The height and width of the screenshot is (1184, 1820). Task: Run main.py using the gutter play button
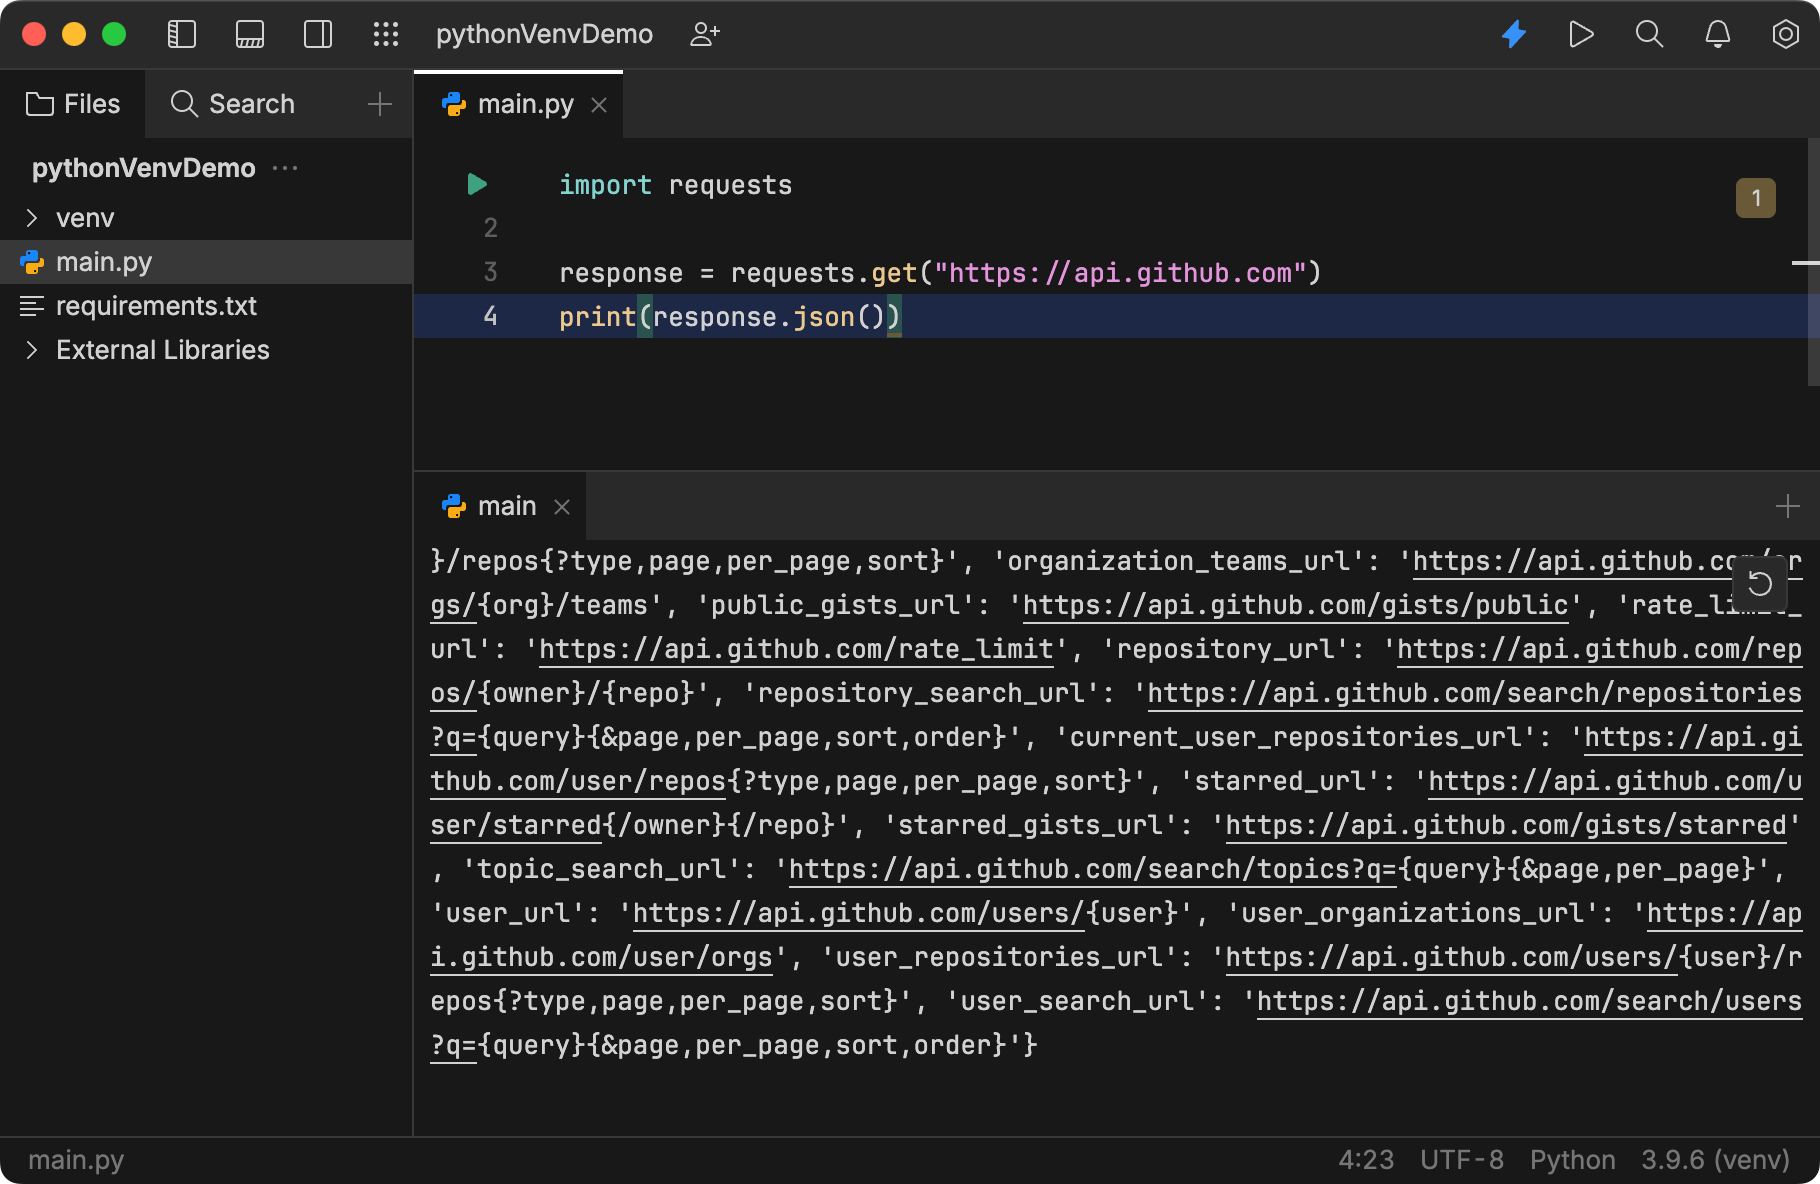(475, 183)
